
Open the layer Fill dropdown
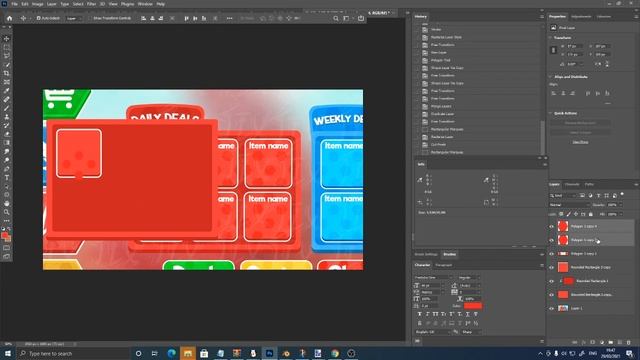click(x=620, y=214)
